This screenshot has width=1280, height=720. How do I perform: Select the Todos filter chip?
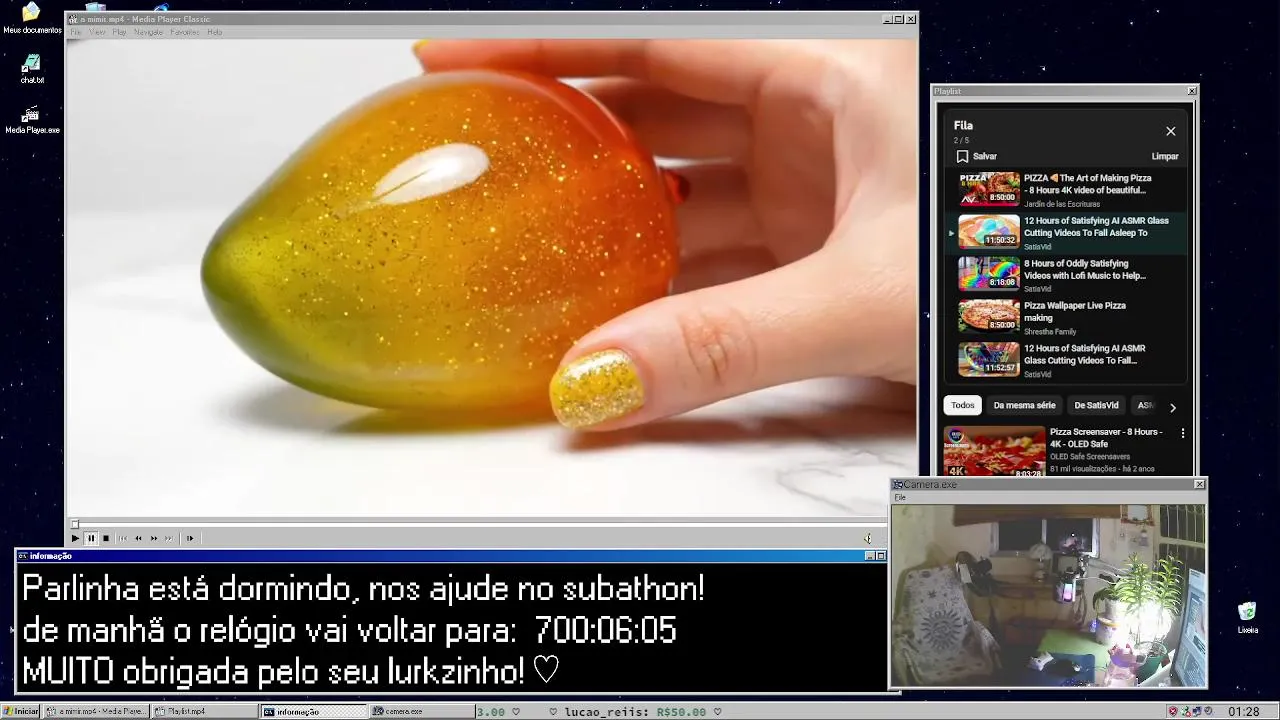pyautogui.click(x=963, y=405)
